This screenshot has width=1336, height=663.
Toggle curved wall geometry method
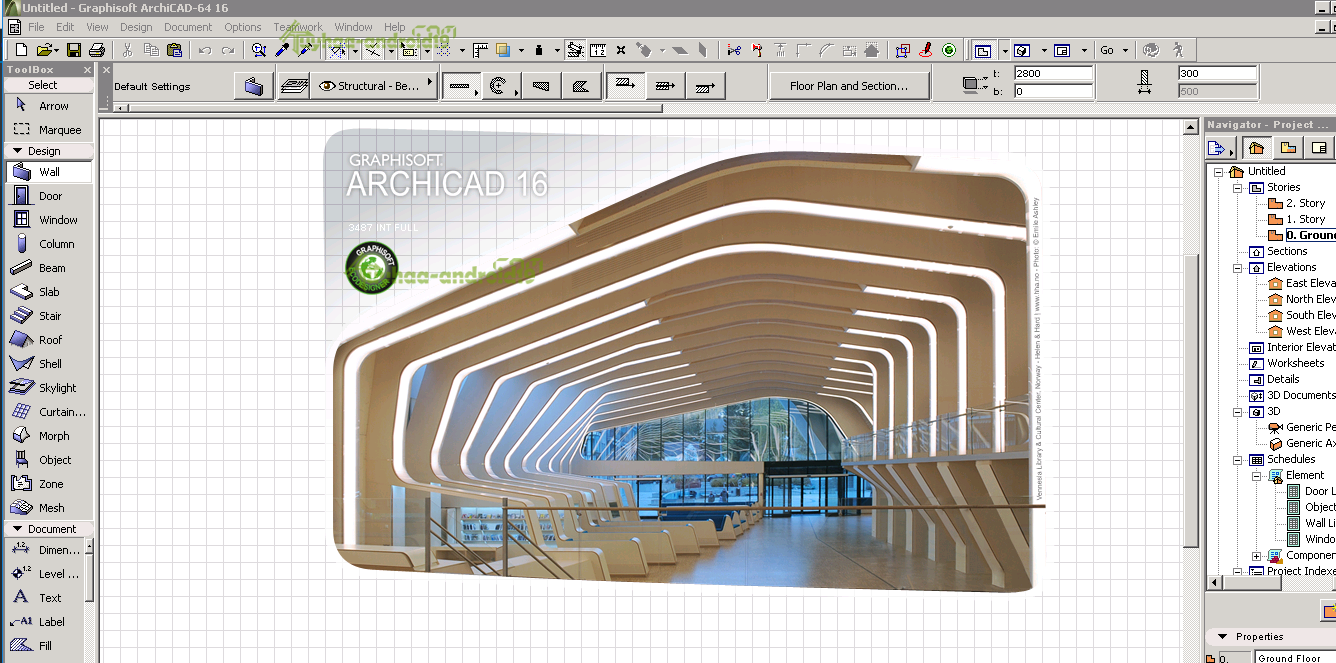pyautogui.click(x=500, y=86)
